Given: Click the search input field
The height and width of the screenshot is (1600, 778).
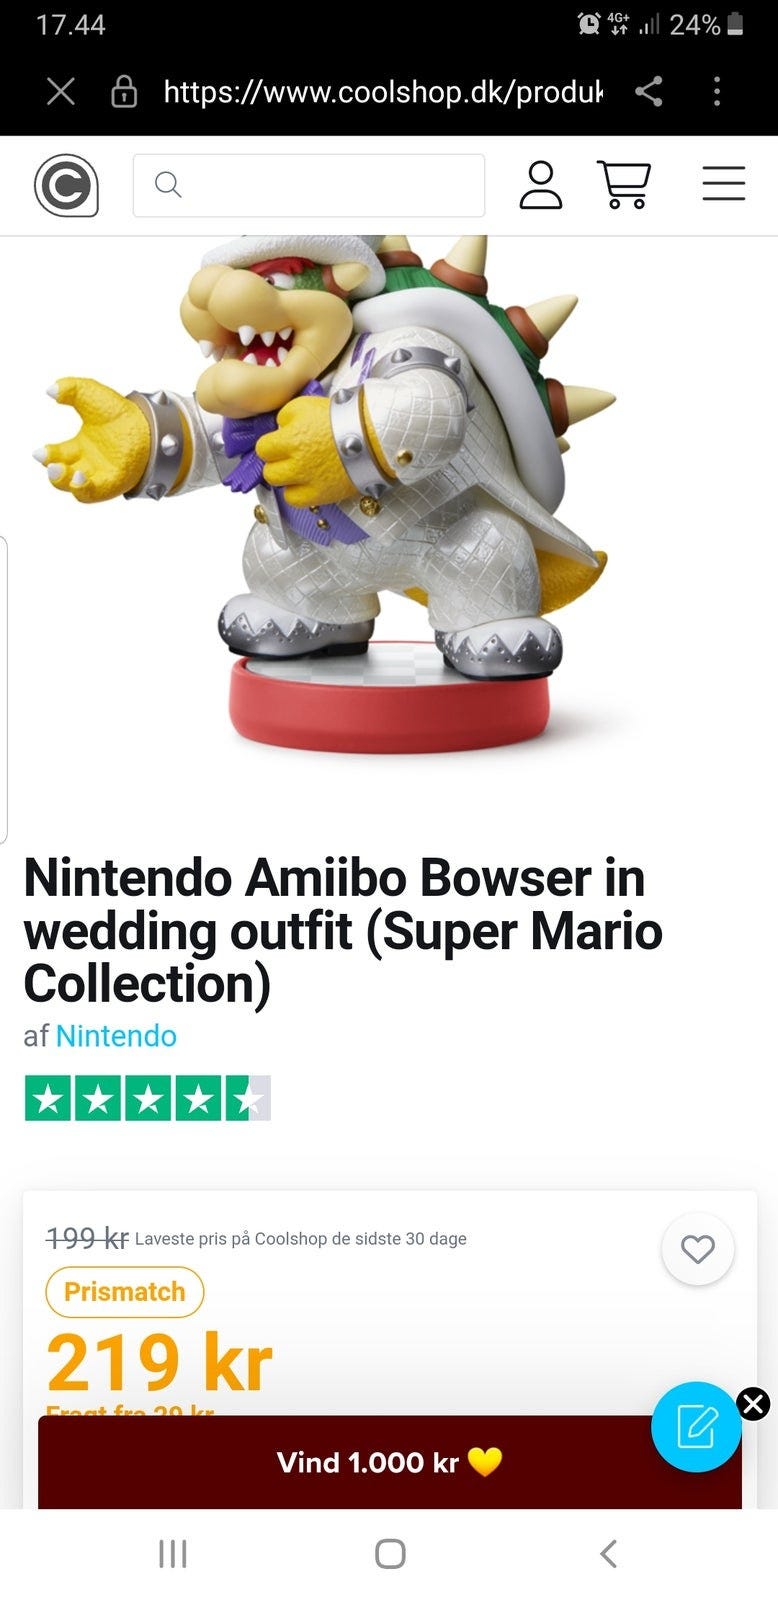Looking at the screenshot, I should coord(309,185).
